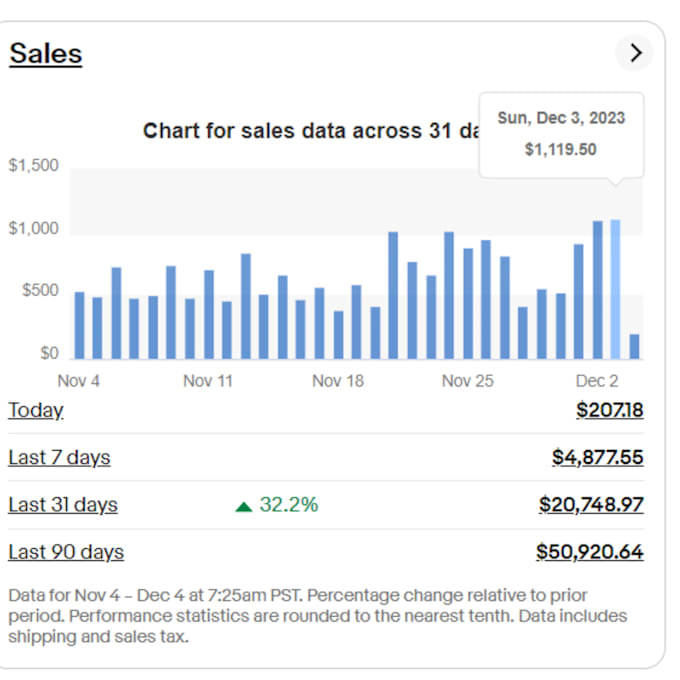Click the Nov 11 axis label
Viewport: 680px width, 680px height.
pos(208,381)
